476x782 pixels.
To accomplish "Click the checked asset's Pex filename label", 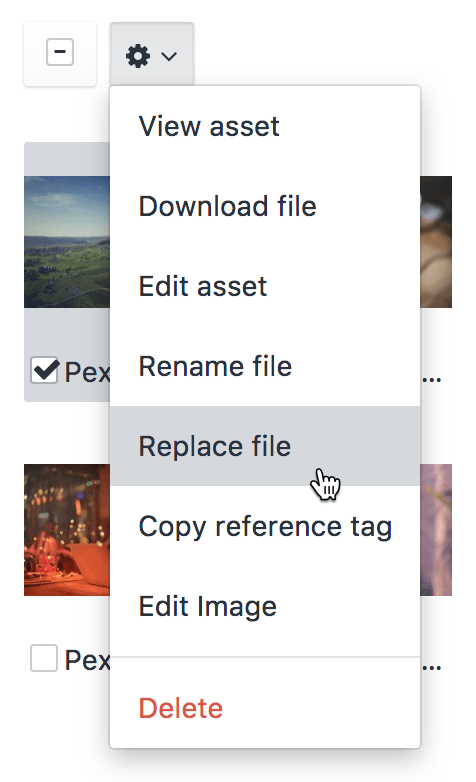I will 87,372.
